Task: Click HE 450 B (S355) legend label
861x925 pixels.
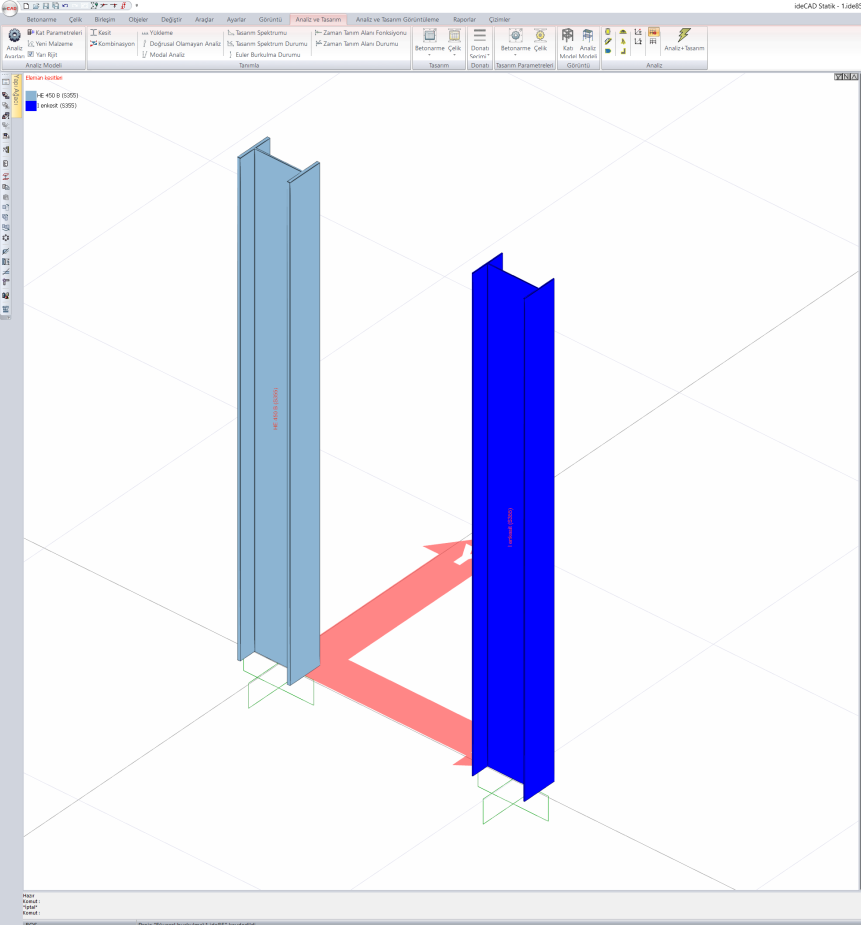Action: click(x=57, y=96)
